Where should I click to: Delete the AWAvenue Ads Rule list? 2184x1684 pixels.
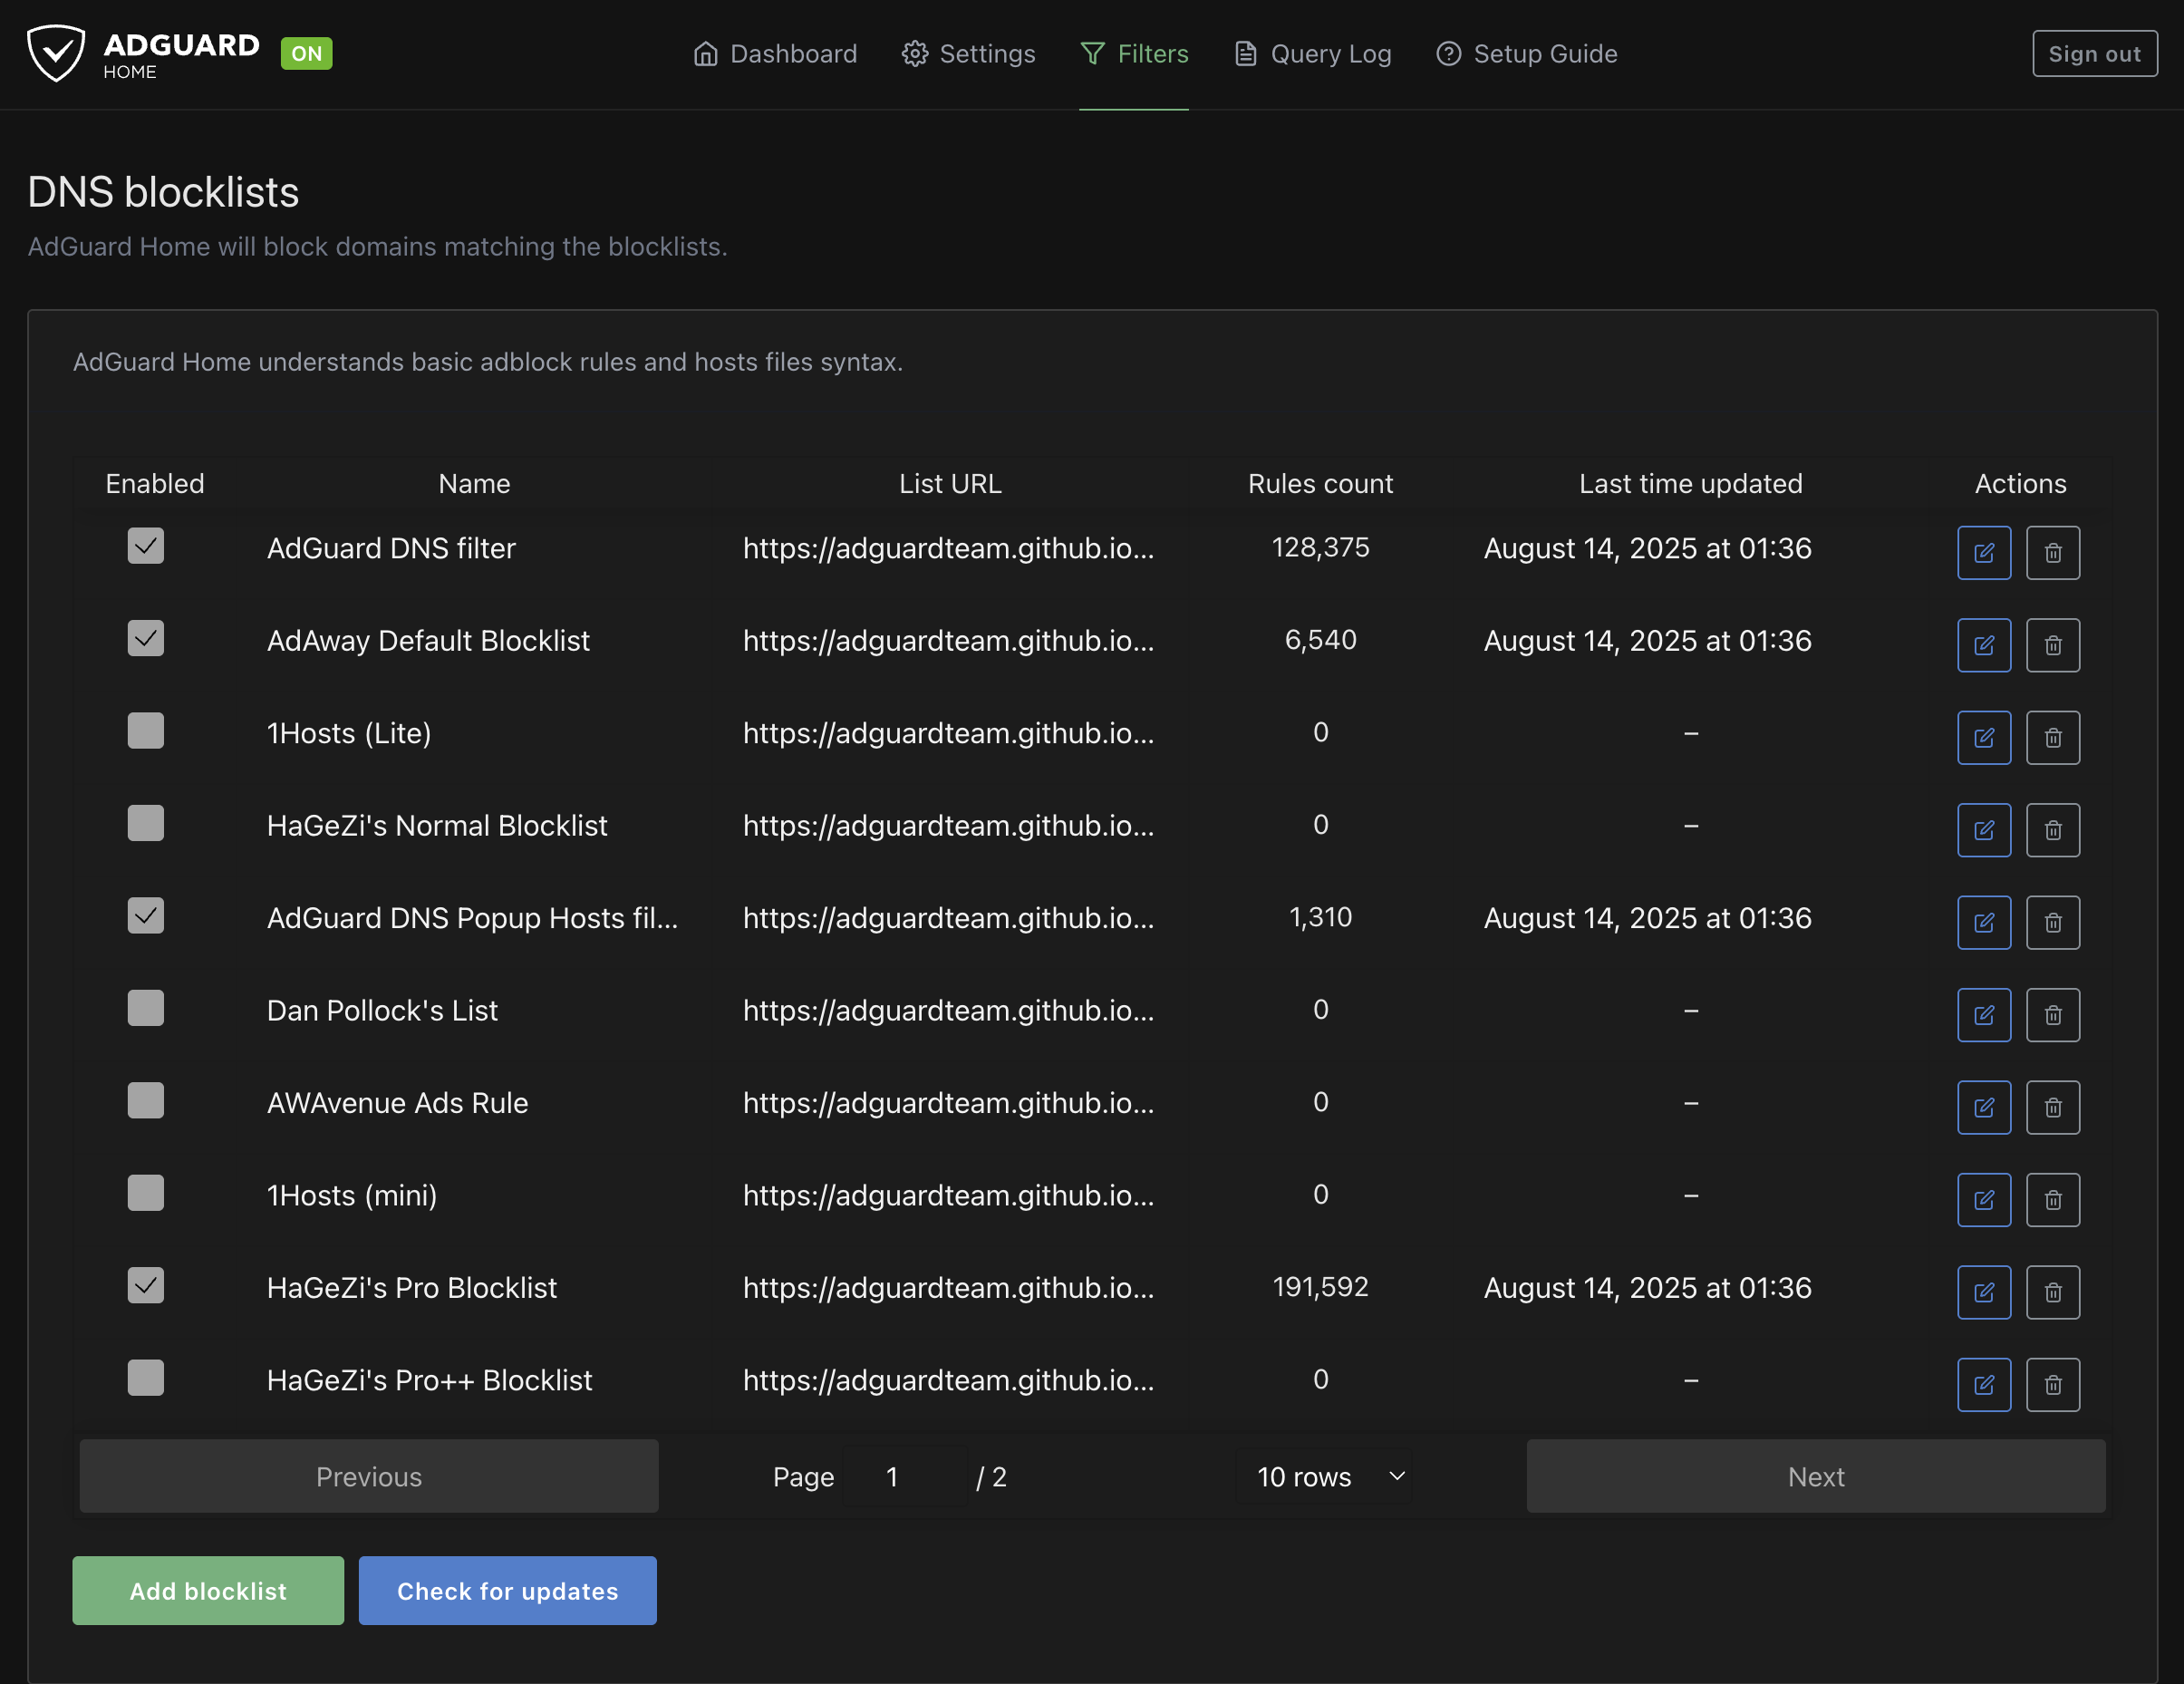(2052, 1107)
